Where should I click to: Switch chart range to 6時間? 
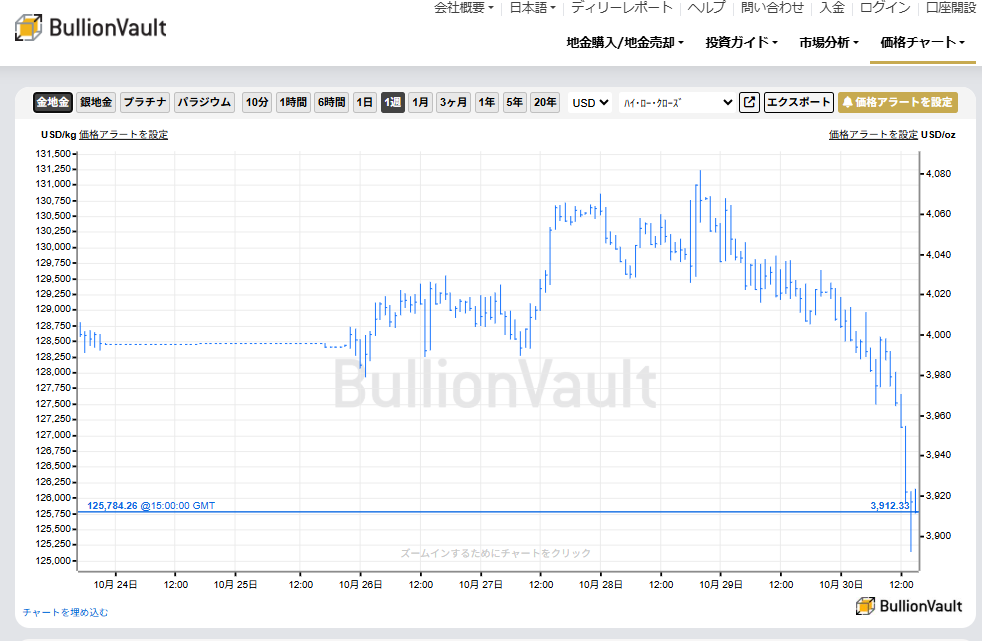331,102
